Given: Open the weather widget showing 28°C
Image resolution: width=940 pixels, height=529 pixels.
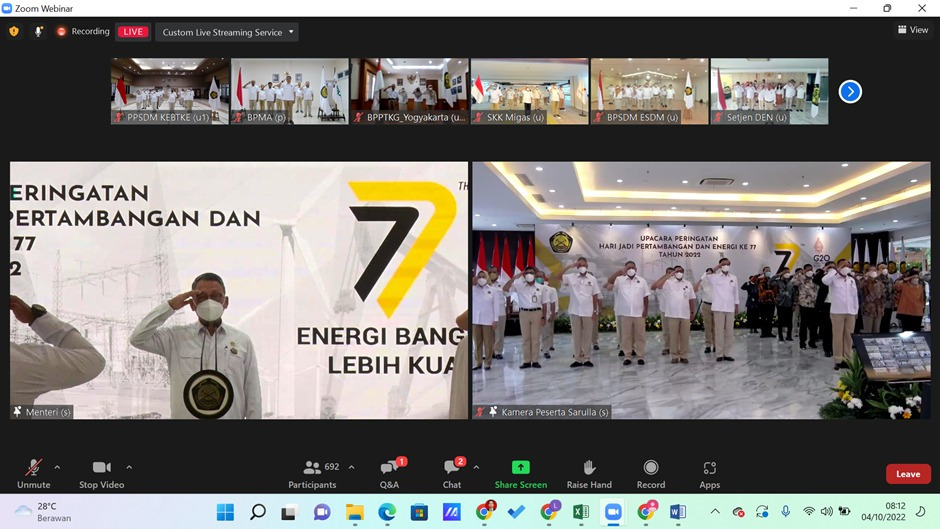Looking at the screenshot, I should pos(43,512).
